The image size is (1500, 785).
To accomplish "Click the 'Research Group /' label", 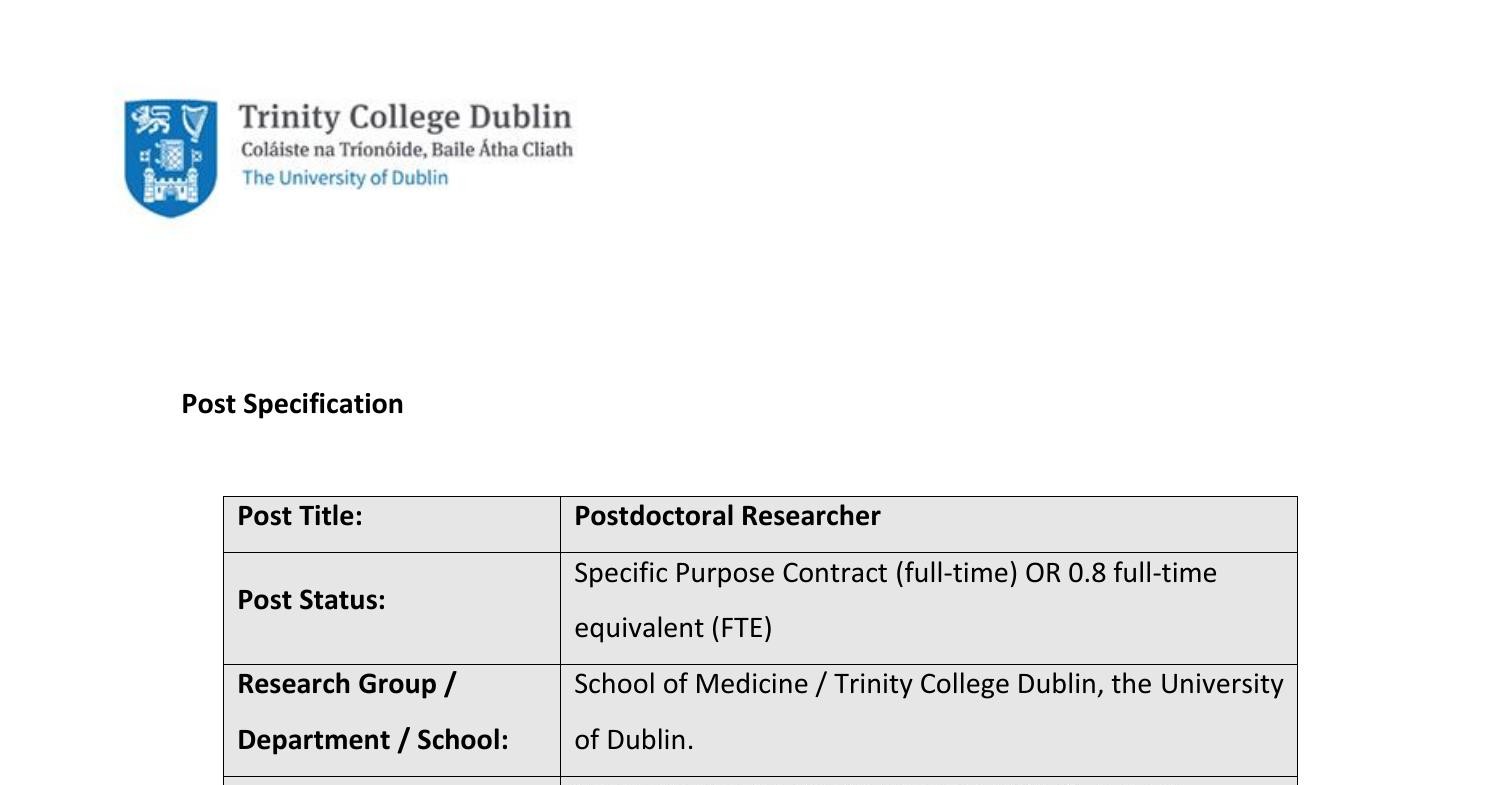I will tap(347, 684).
